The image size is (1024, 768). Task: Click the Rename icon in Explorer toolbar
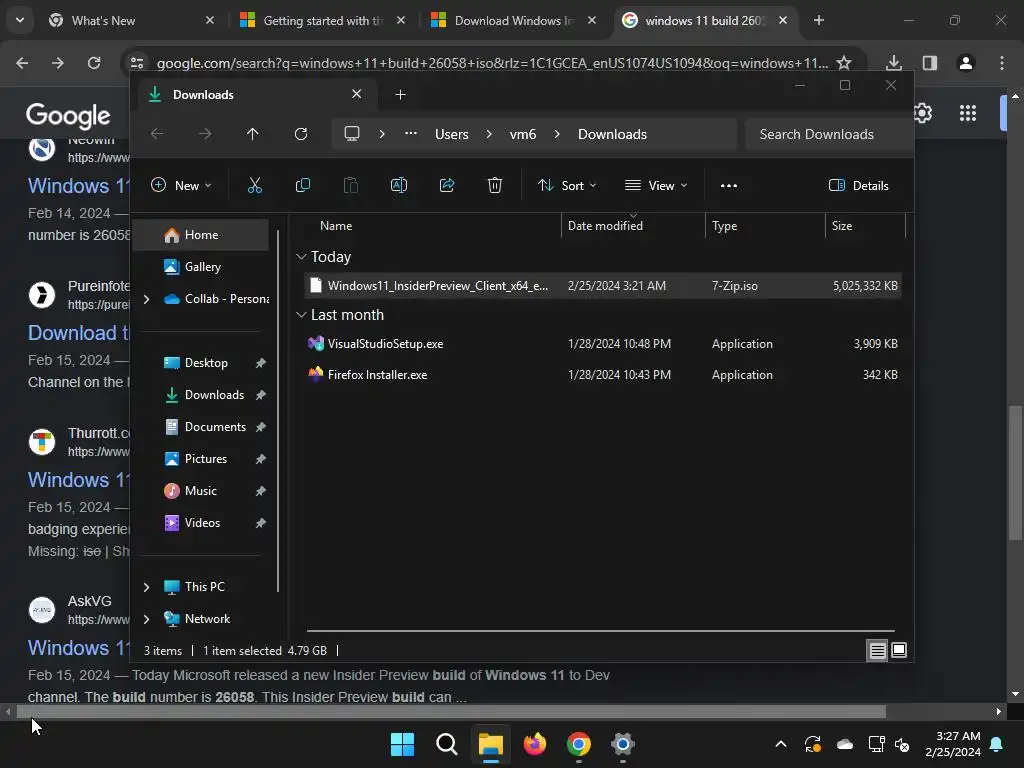pos(398,185)
